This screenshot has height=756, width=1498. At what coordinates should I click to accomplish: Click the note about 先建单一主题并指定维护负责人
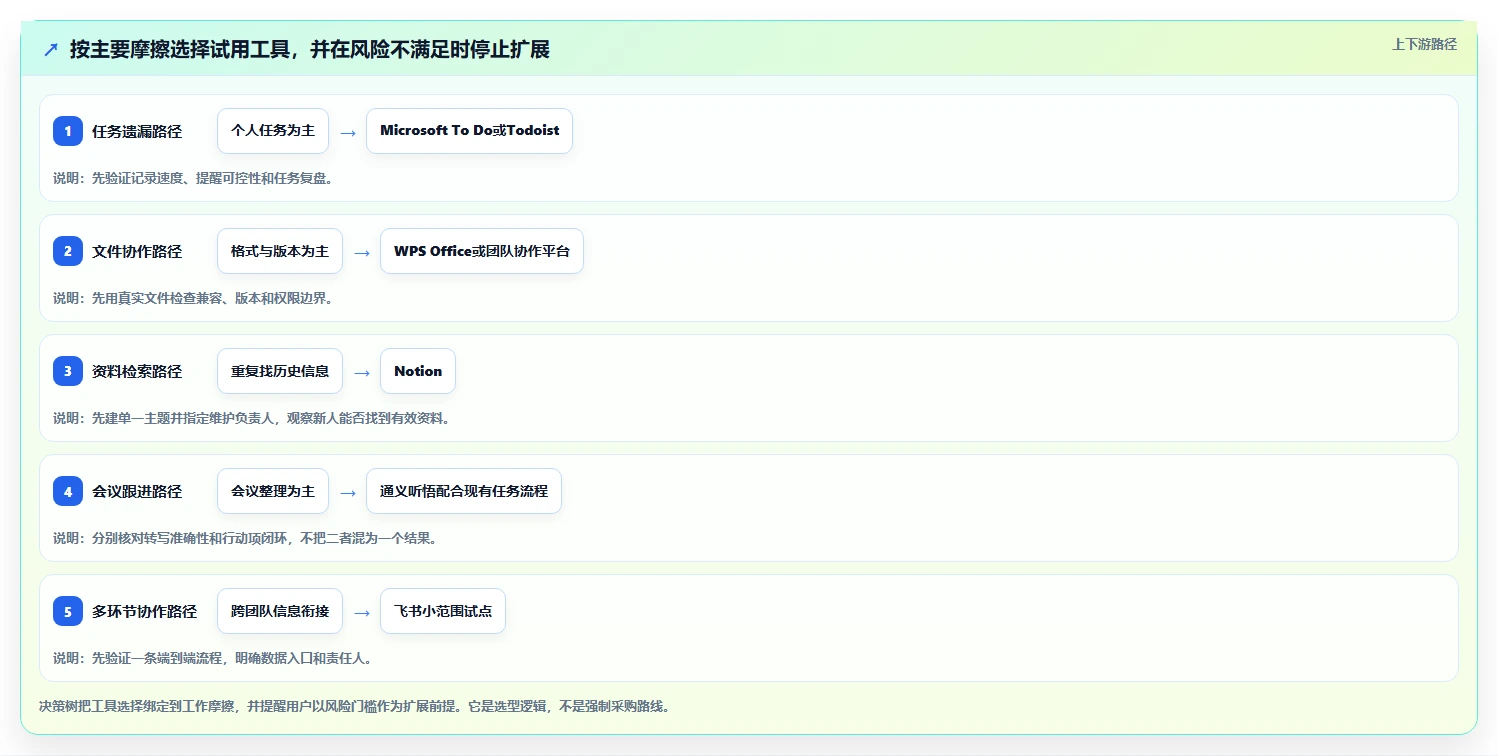(252, 418)
